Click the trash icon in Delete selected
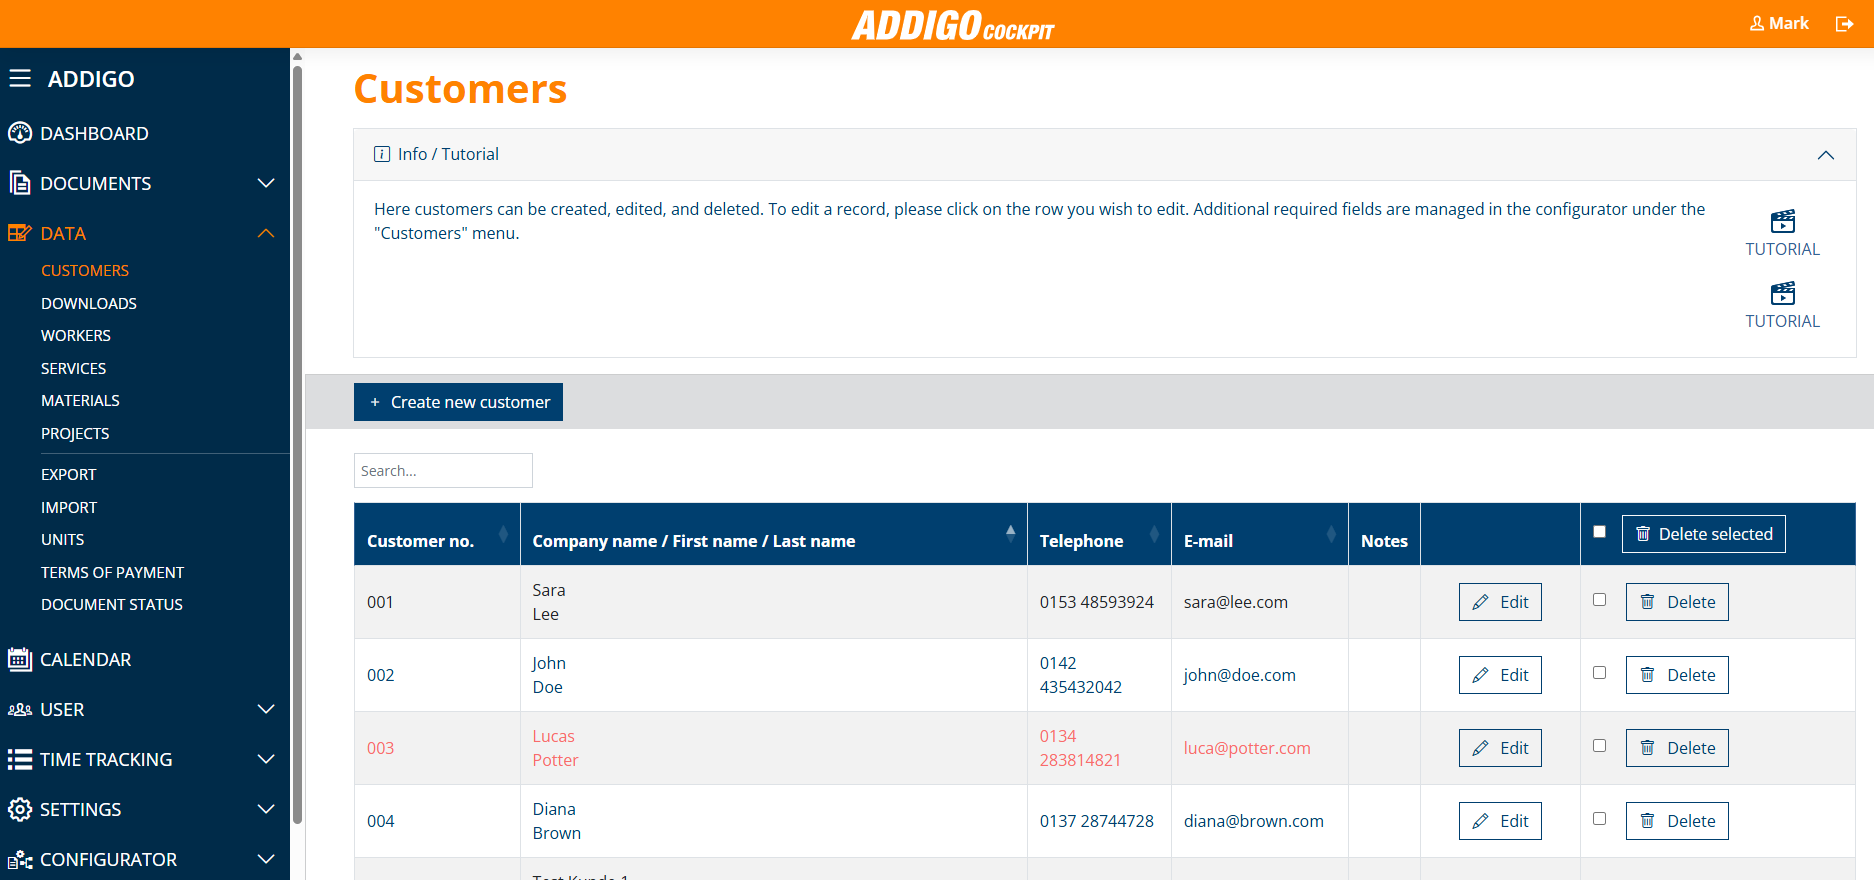 click(1643, 534)
